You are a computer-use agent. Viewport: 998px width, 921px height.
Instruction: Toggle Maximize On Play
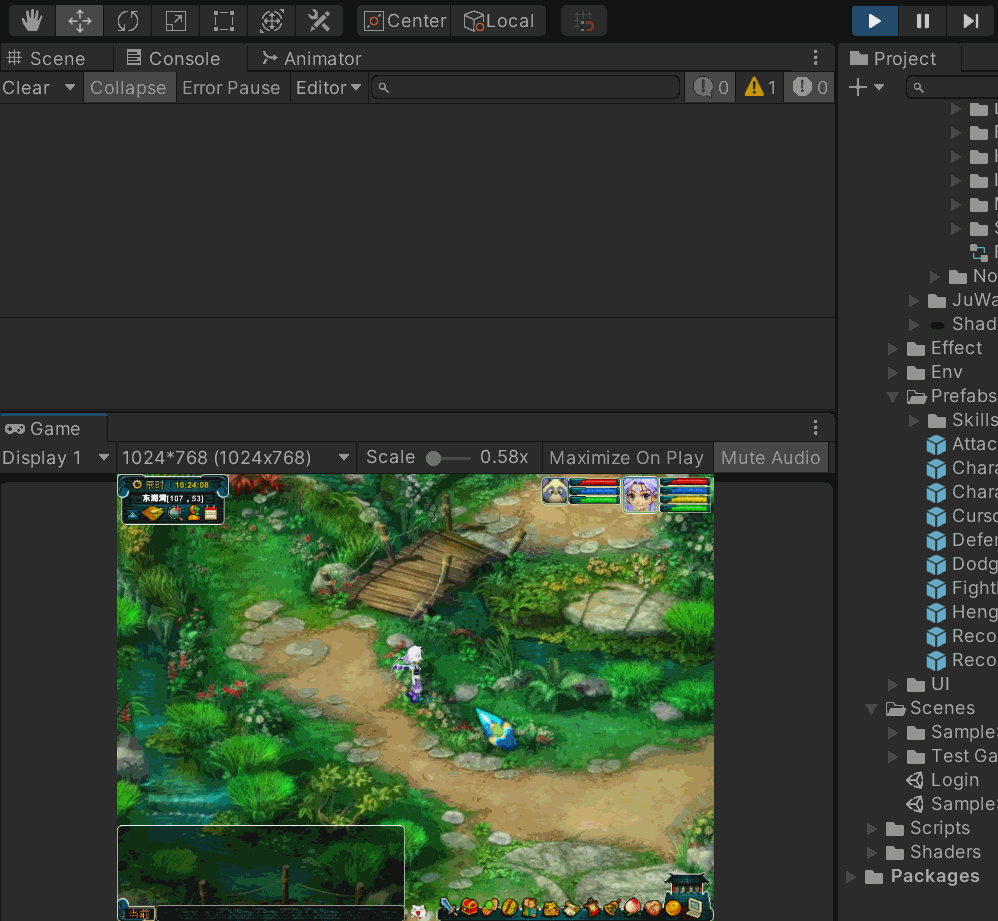[x=626, y=458]
